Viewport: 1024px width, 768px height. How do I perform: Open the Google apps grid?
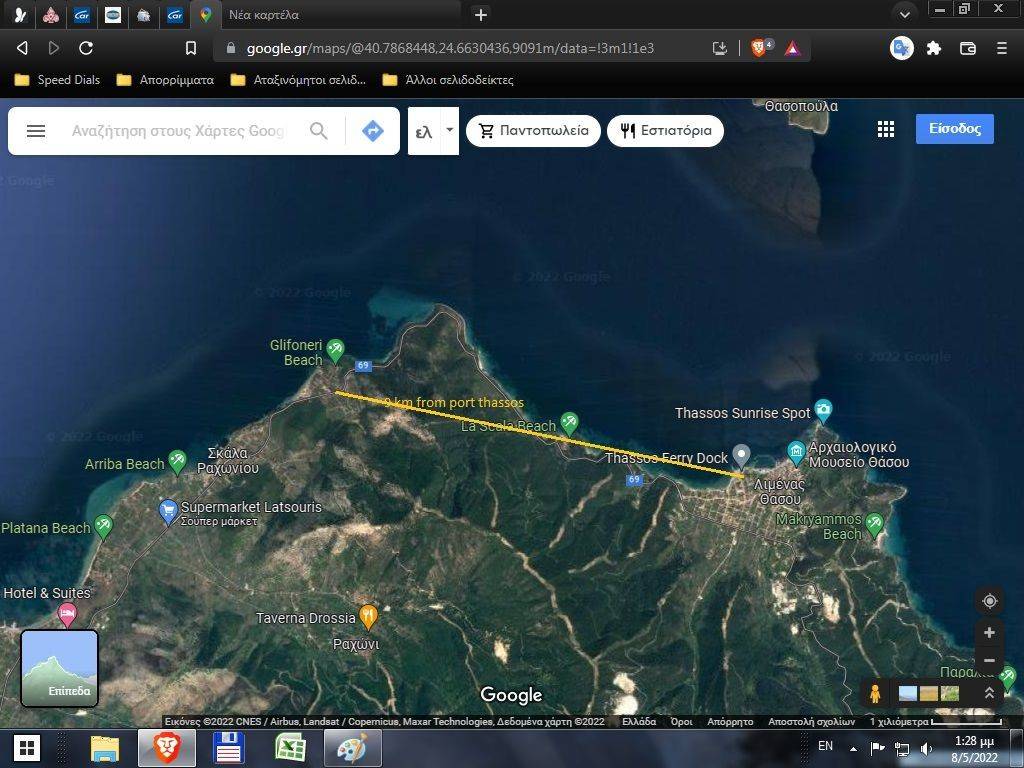pos(885,129)
